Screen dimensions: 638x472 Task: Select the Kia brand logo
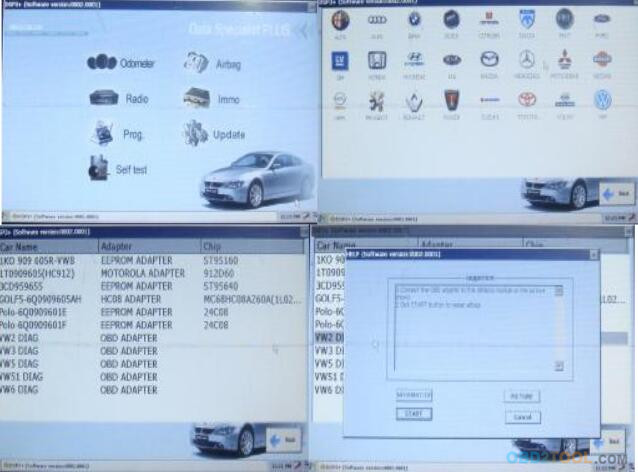point(452,60)
